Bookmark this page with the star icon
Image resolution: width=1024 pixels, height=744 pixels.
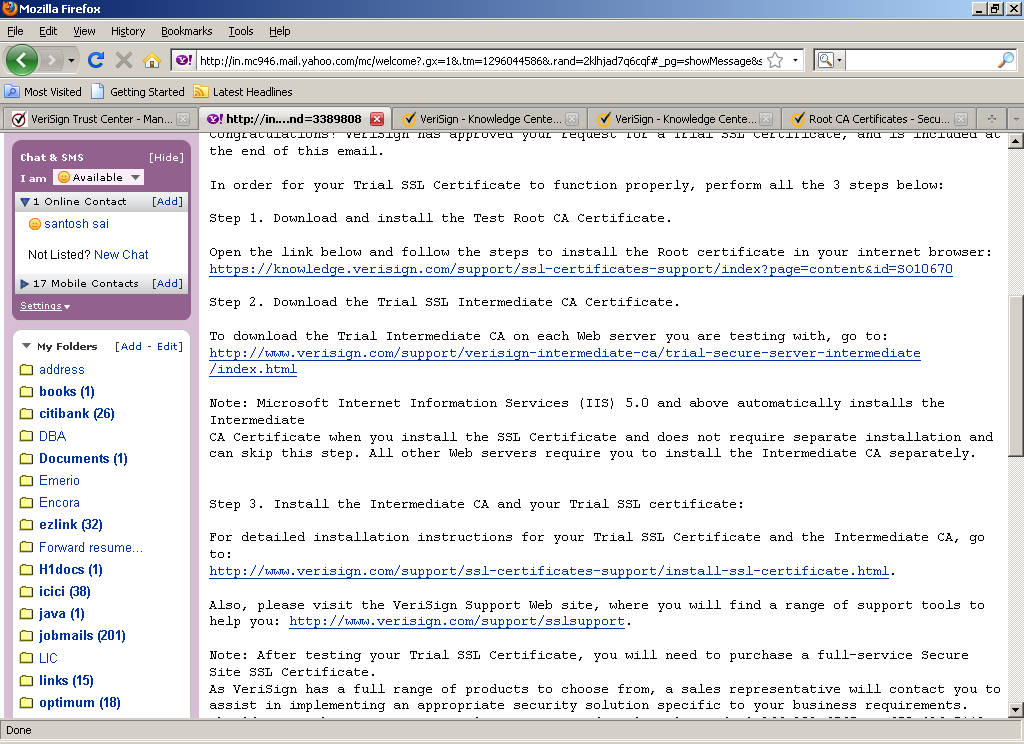pos(775,60)
